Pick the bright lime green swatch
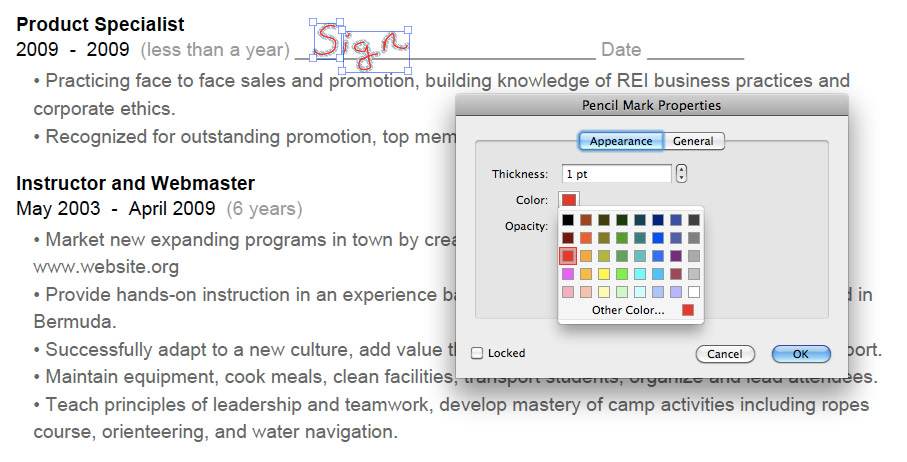 (622, 273)
